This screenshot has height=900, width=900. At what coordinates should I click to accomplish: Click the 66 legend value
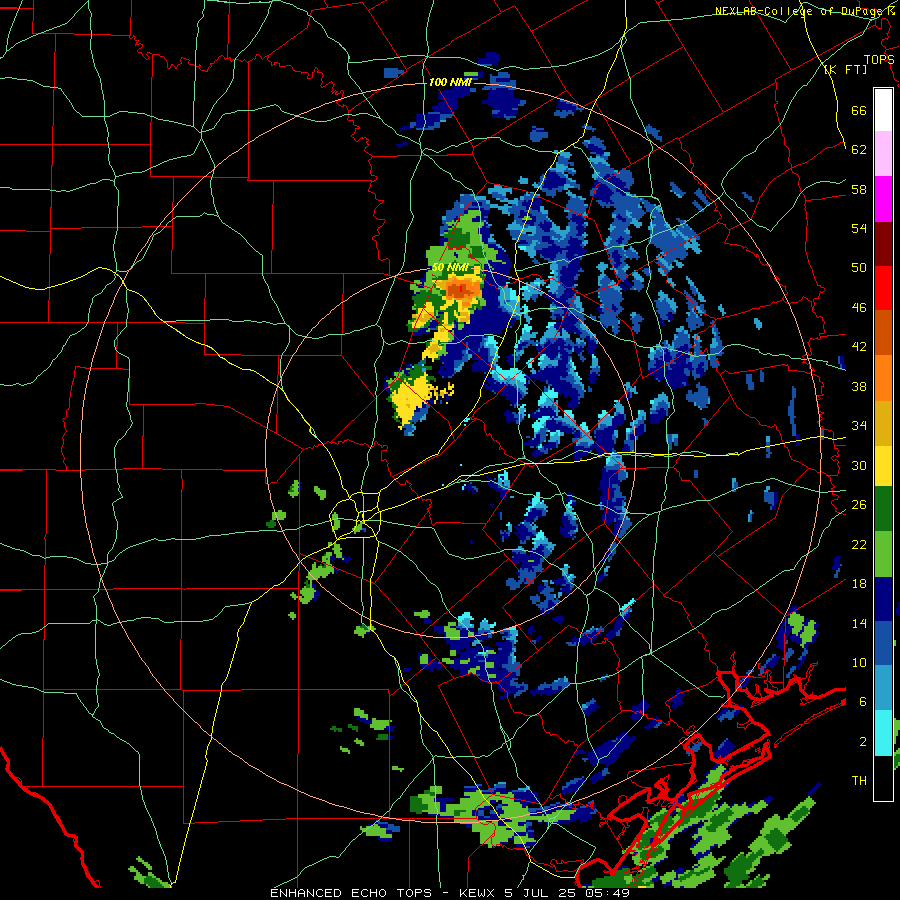pos(859,110)
